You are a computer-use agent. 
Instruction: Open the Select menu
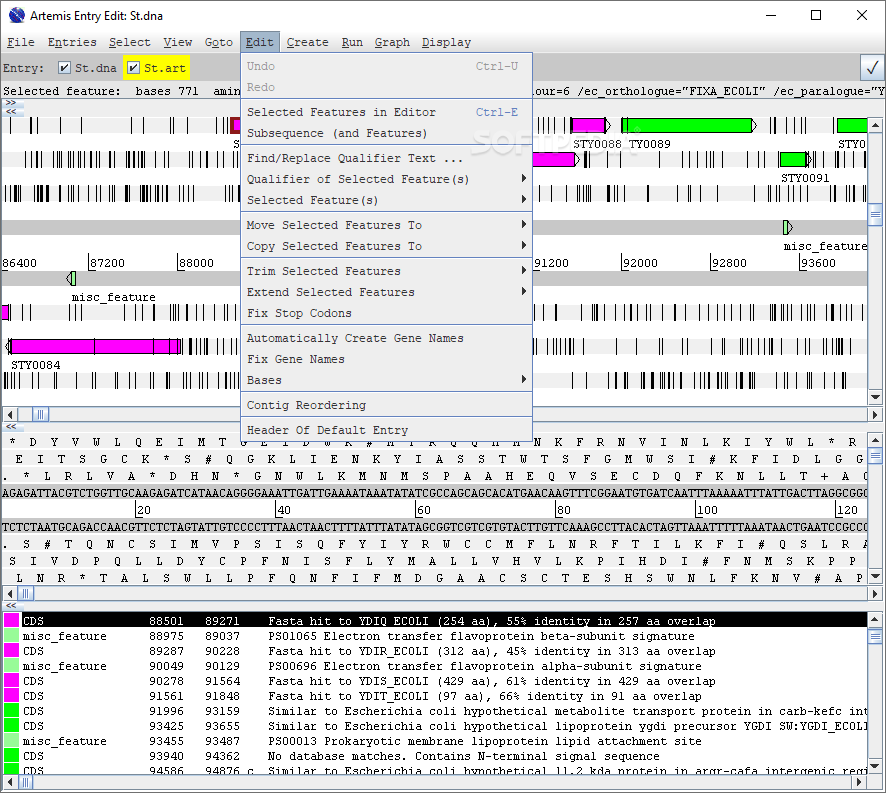point(129,42)
